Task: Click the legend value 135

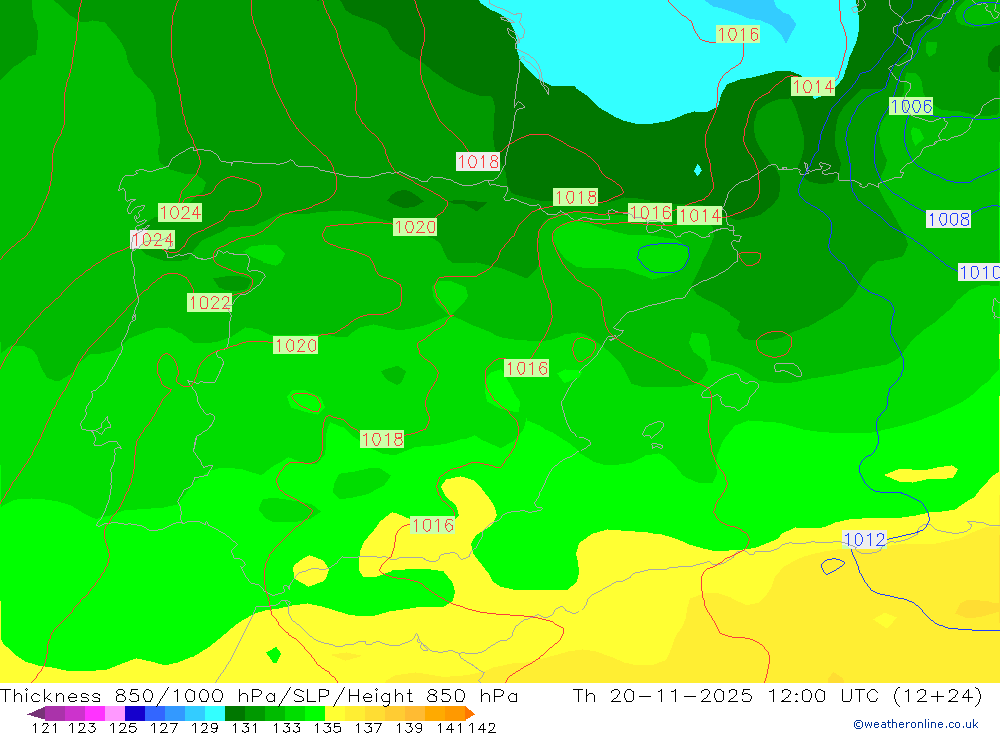Action: tap(327, 727)
